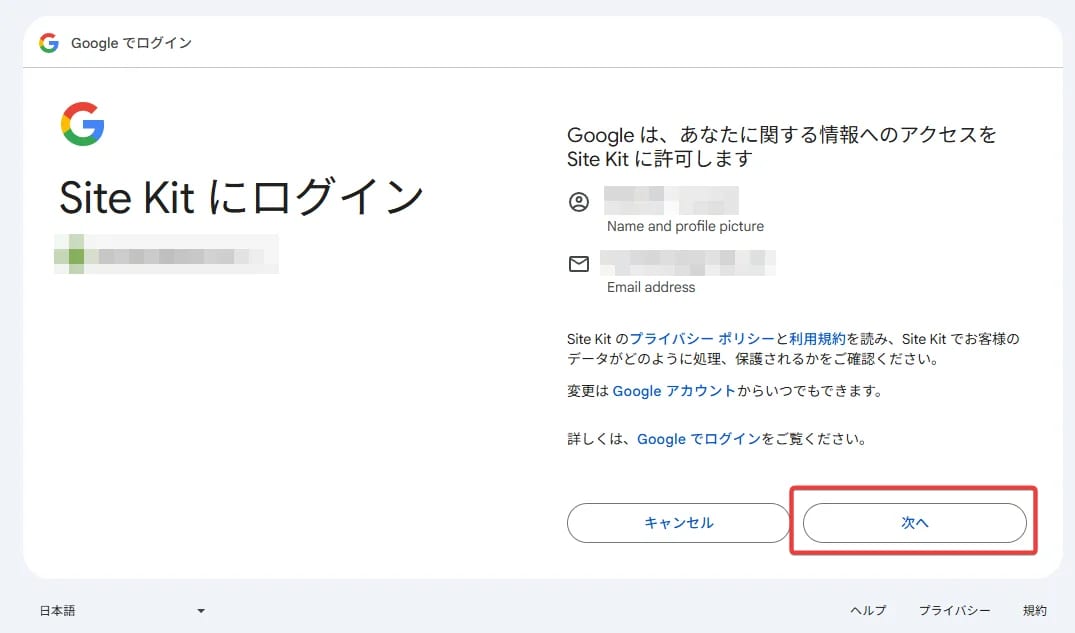Click 規約 at the bottom right
Viewport: 1075px width, 633px height.
(x=1035, y=610)
